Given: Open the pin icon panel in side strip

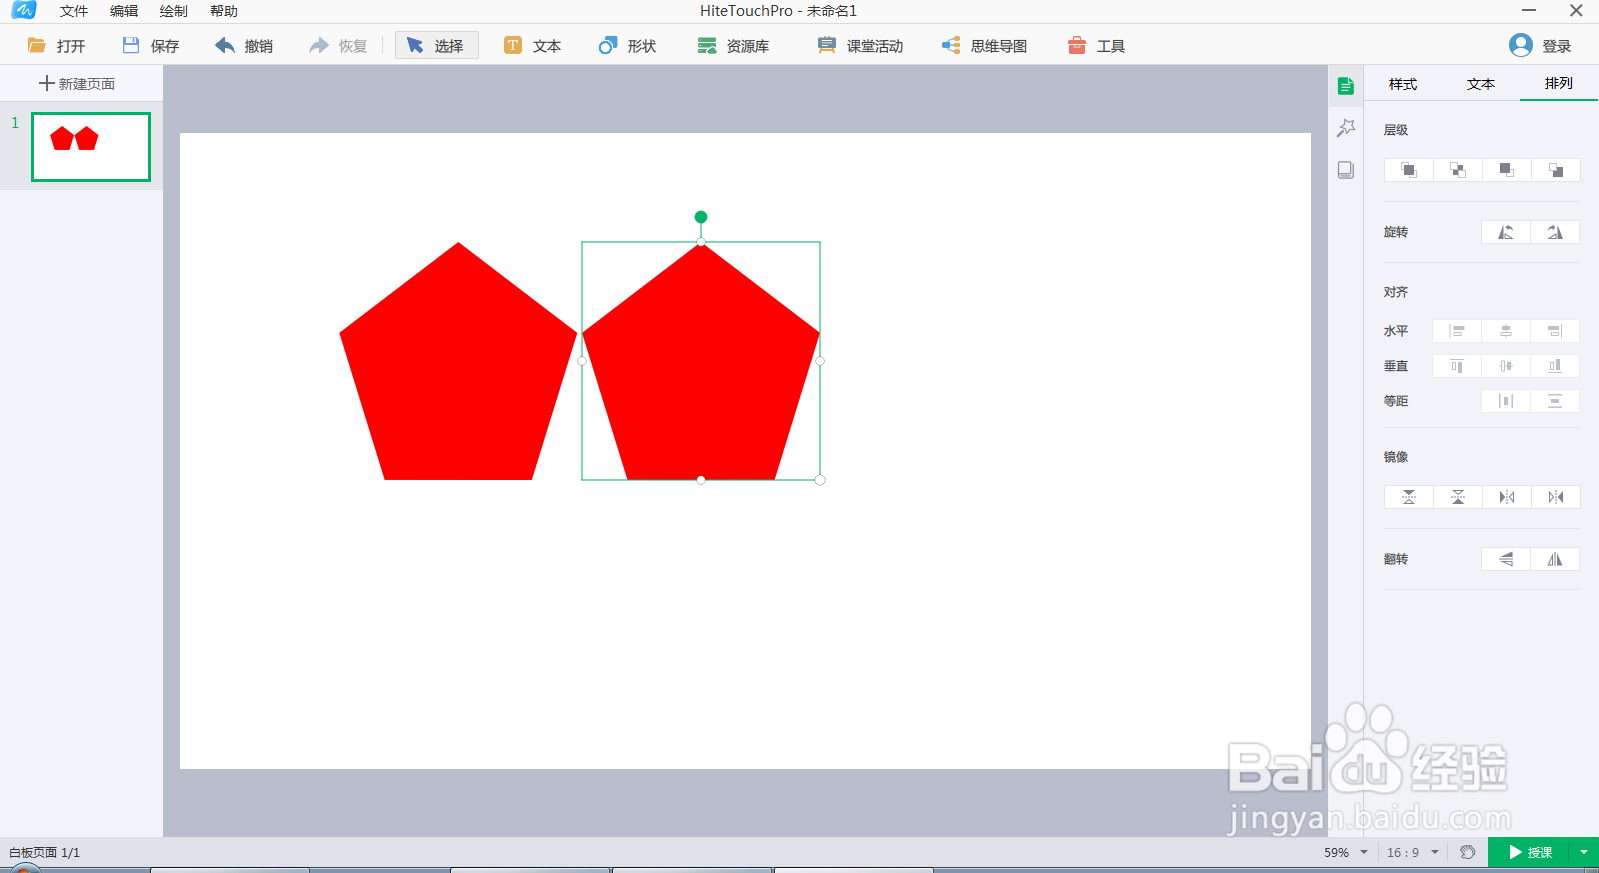Looking at the screenshot, I should coord(1346,128).
